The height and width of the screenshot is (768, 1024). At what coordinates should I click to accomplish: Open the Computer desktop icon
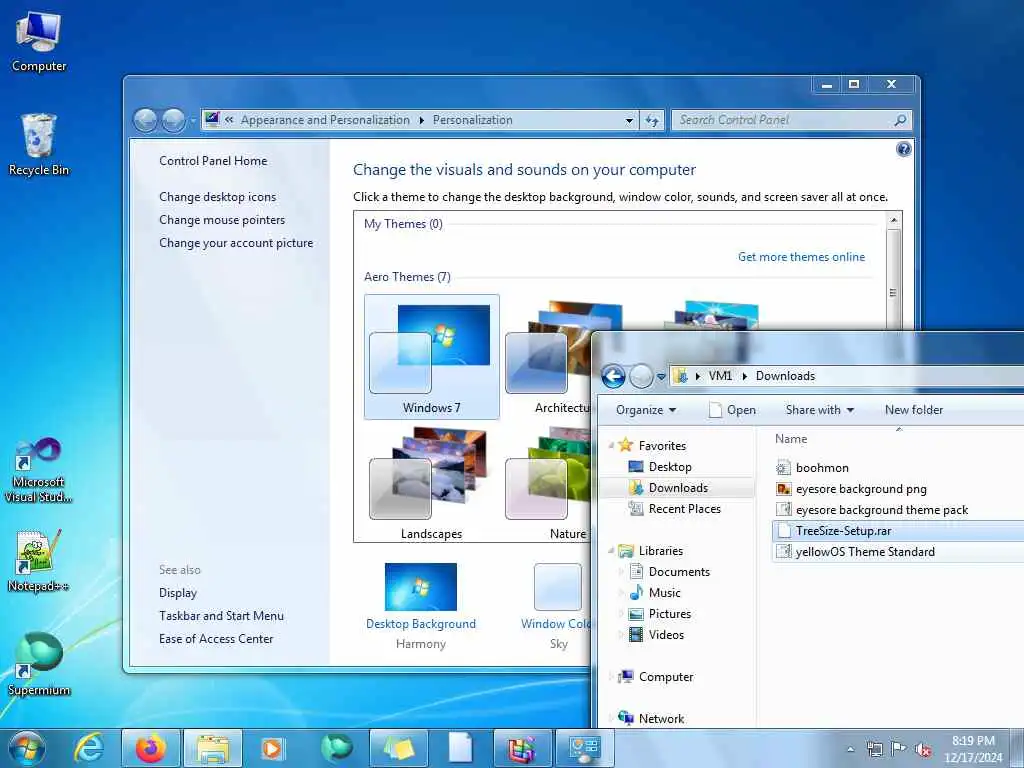click(39, 41)
